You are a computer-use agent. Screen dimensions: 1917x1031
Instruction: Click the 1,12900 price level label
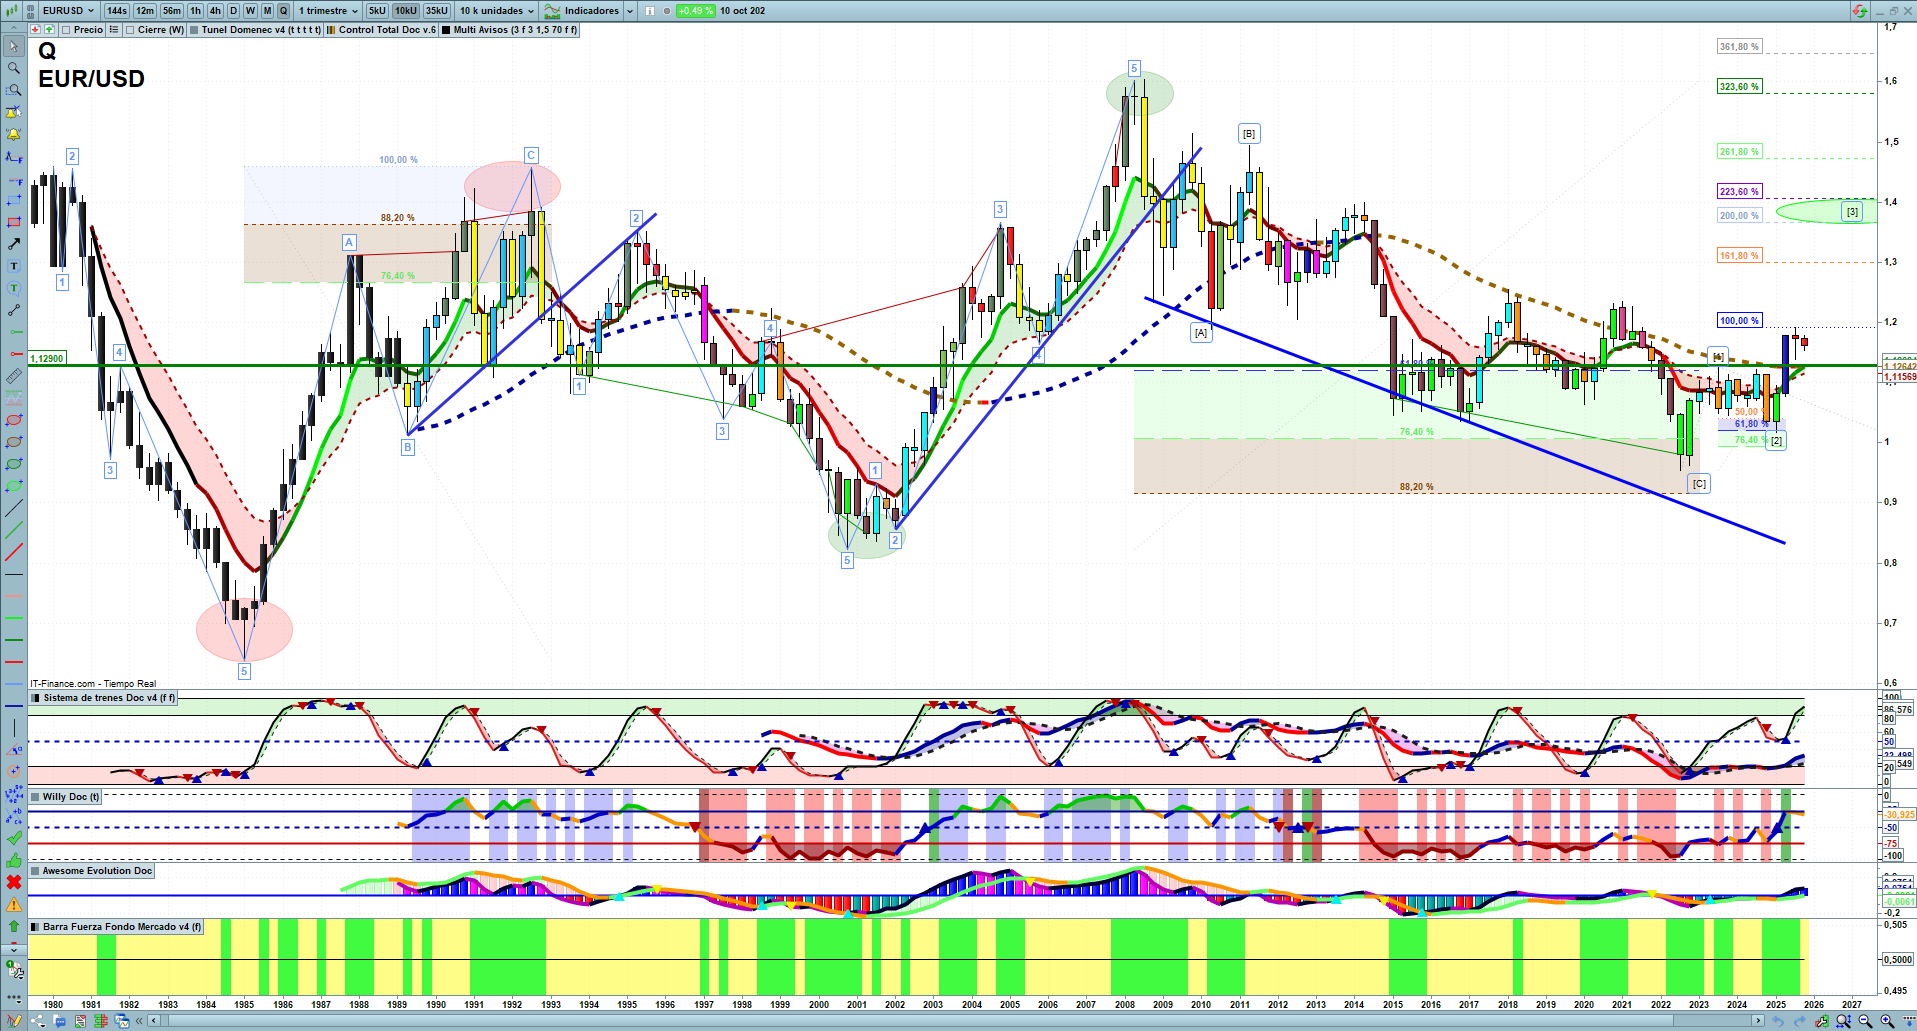pos(47,359)
